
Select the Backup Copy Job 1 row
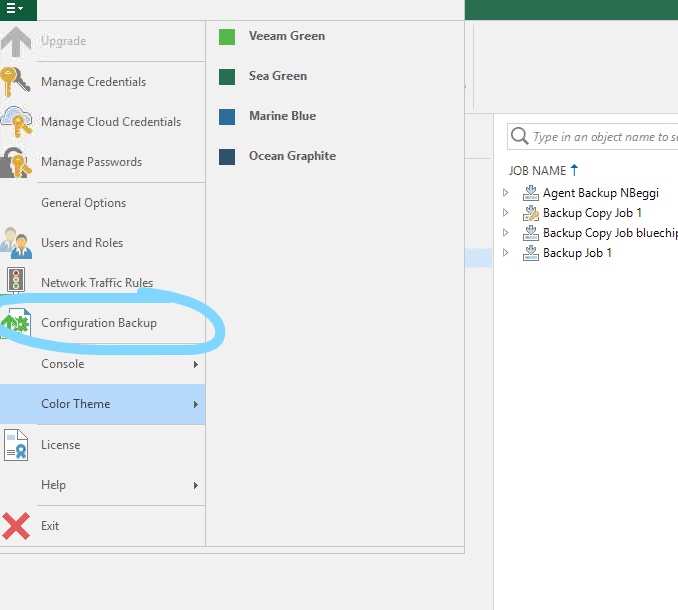click(x=592, y=213)
